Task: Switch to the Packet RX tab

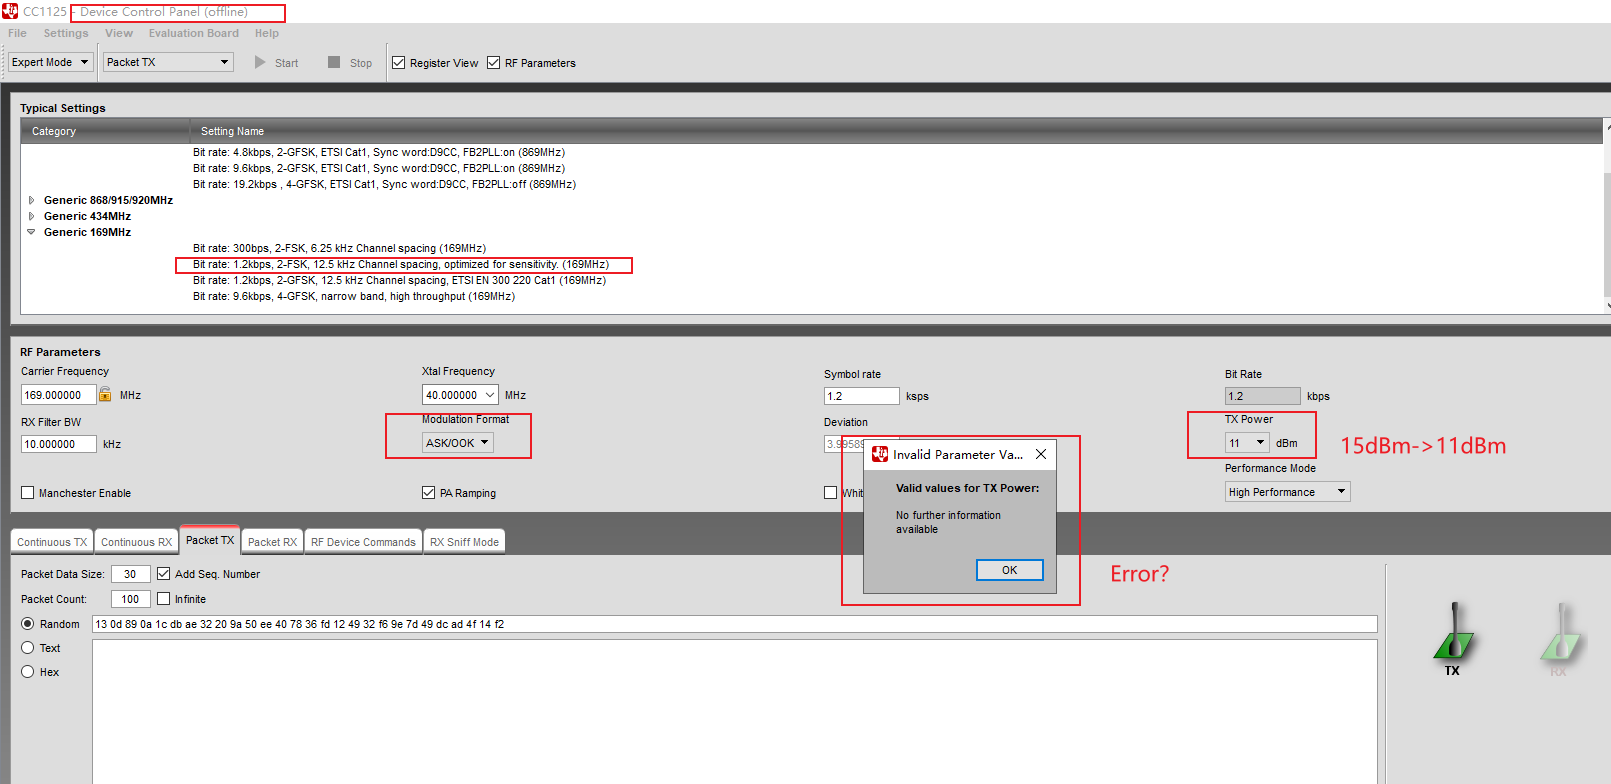Action: pos(272,541)
